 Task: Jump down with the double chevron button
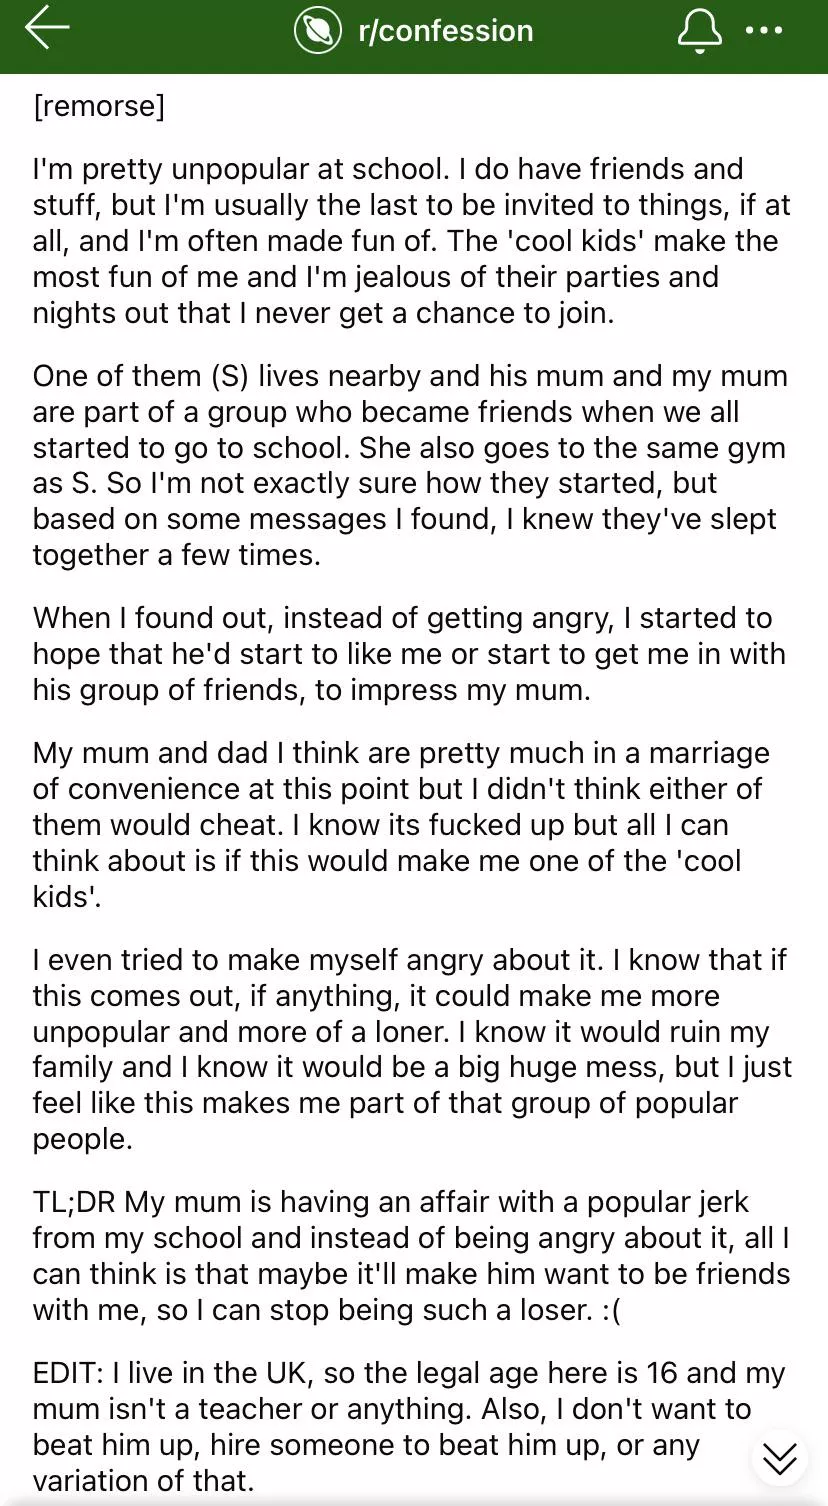click(779, 1457)
